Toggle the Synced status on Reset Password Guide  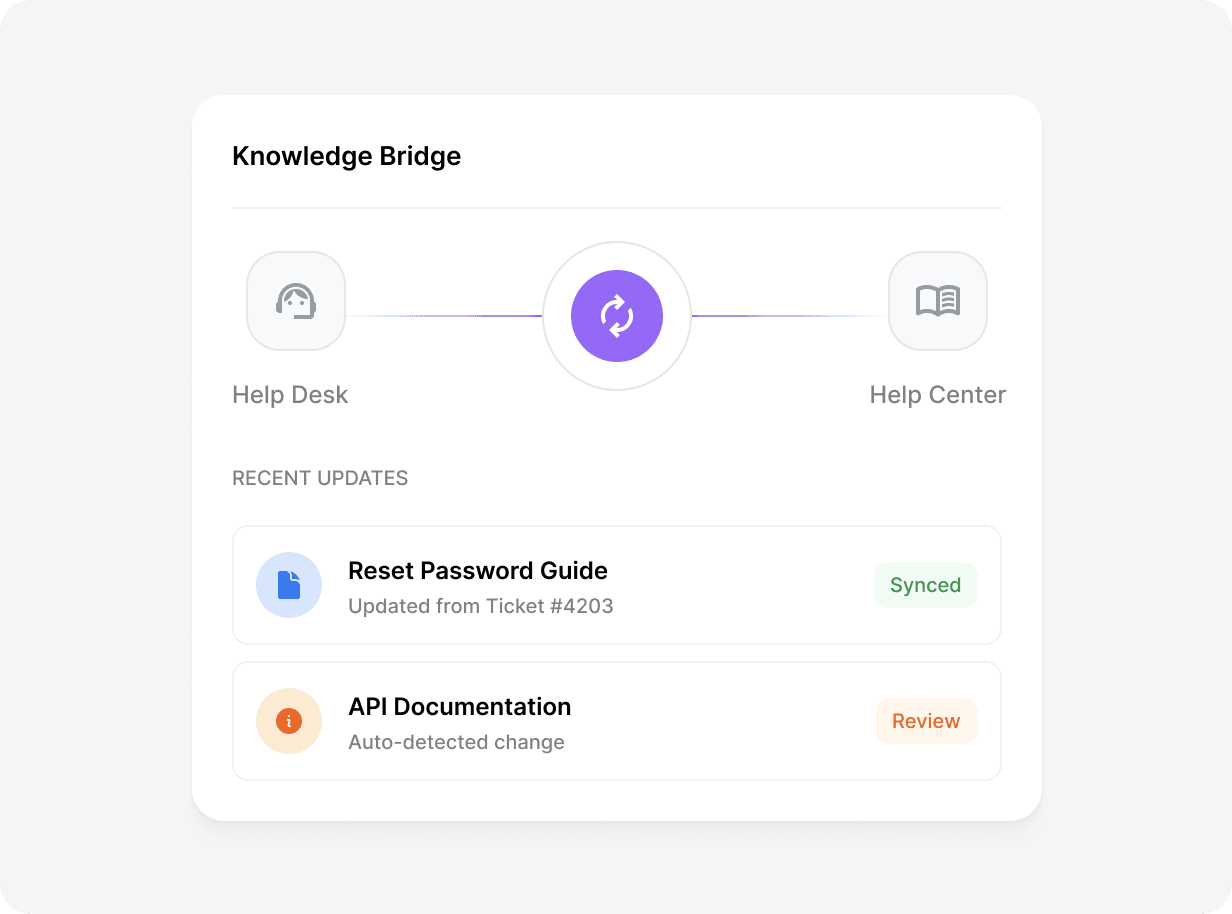(925, 585)
